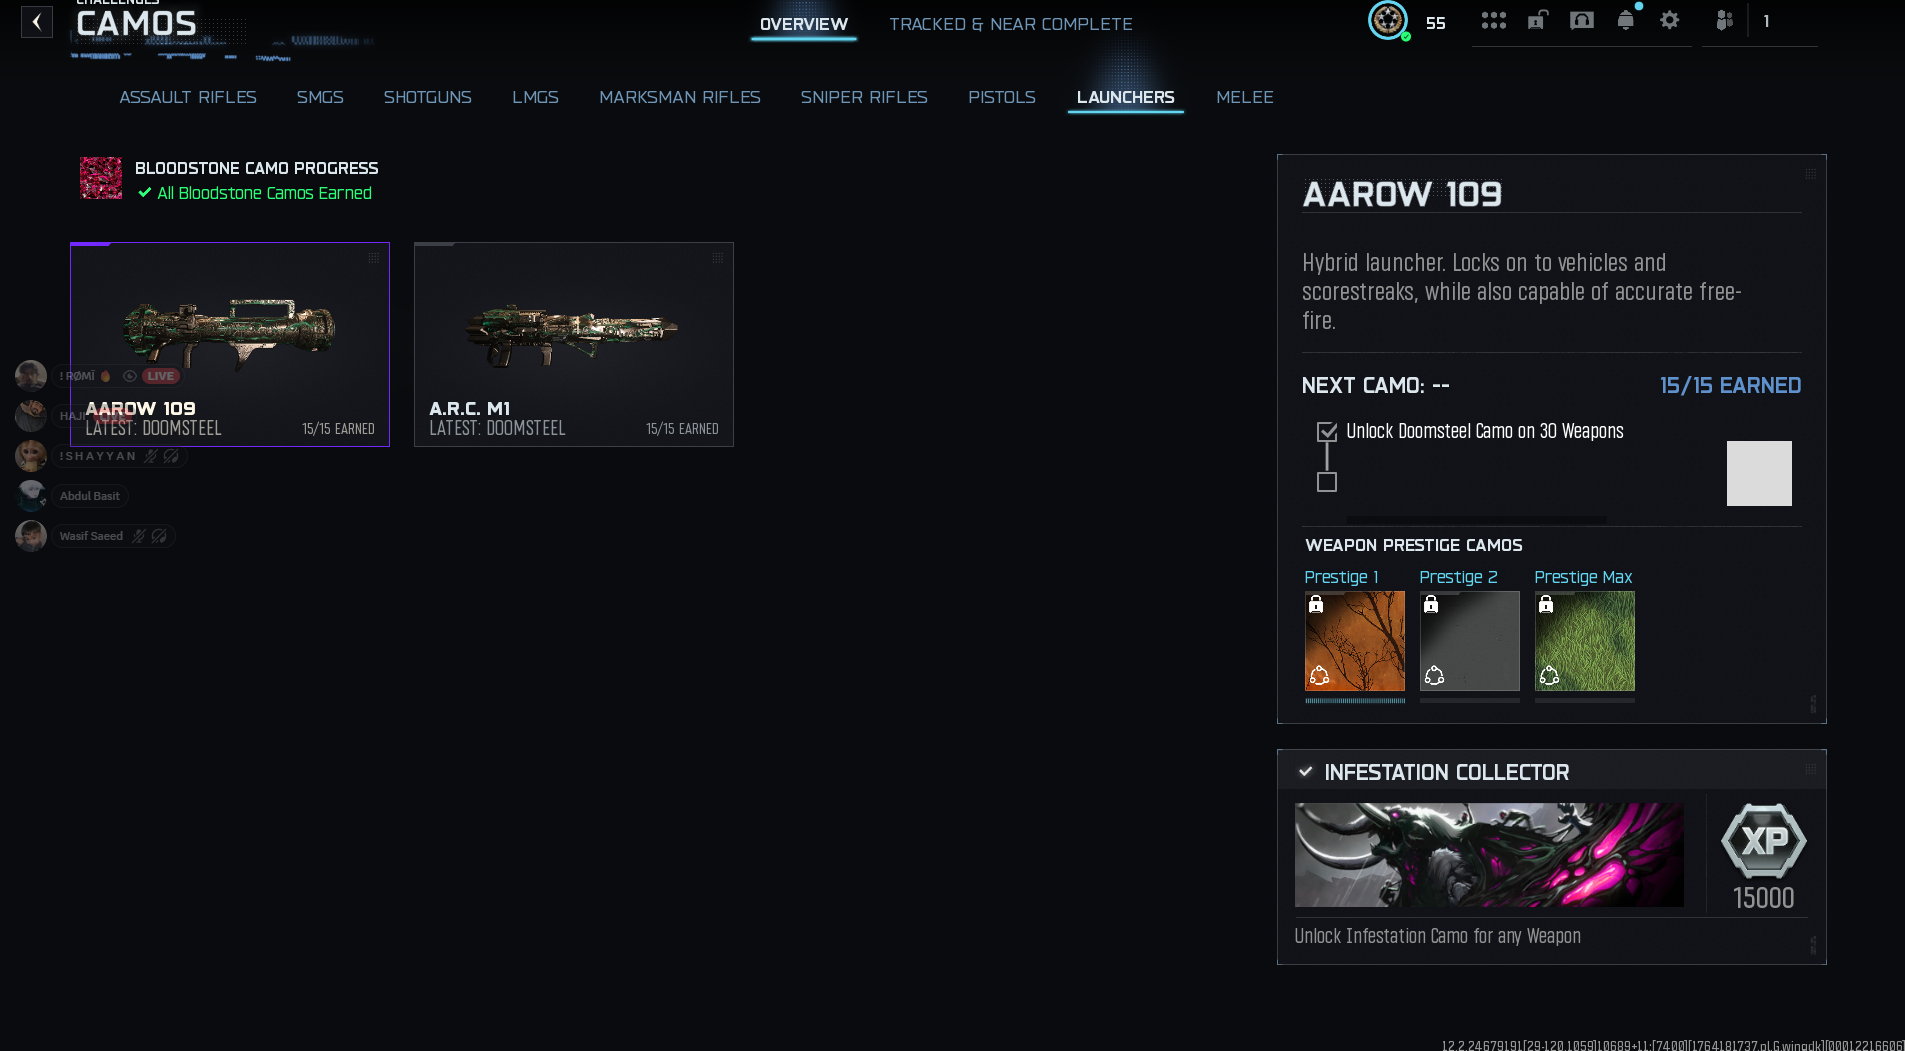Image resolution: width=1905 pixels, height=1051 pixels.
Task: Click the '15/15 EARNED' text in the details panel
Action: coord(1730,386)
